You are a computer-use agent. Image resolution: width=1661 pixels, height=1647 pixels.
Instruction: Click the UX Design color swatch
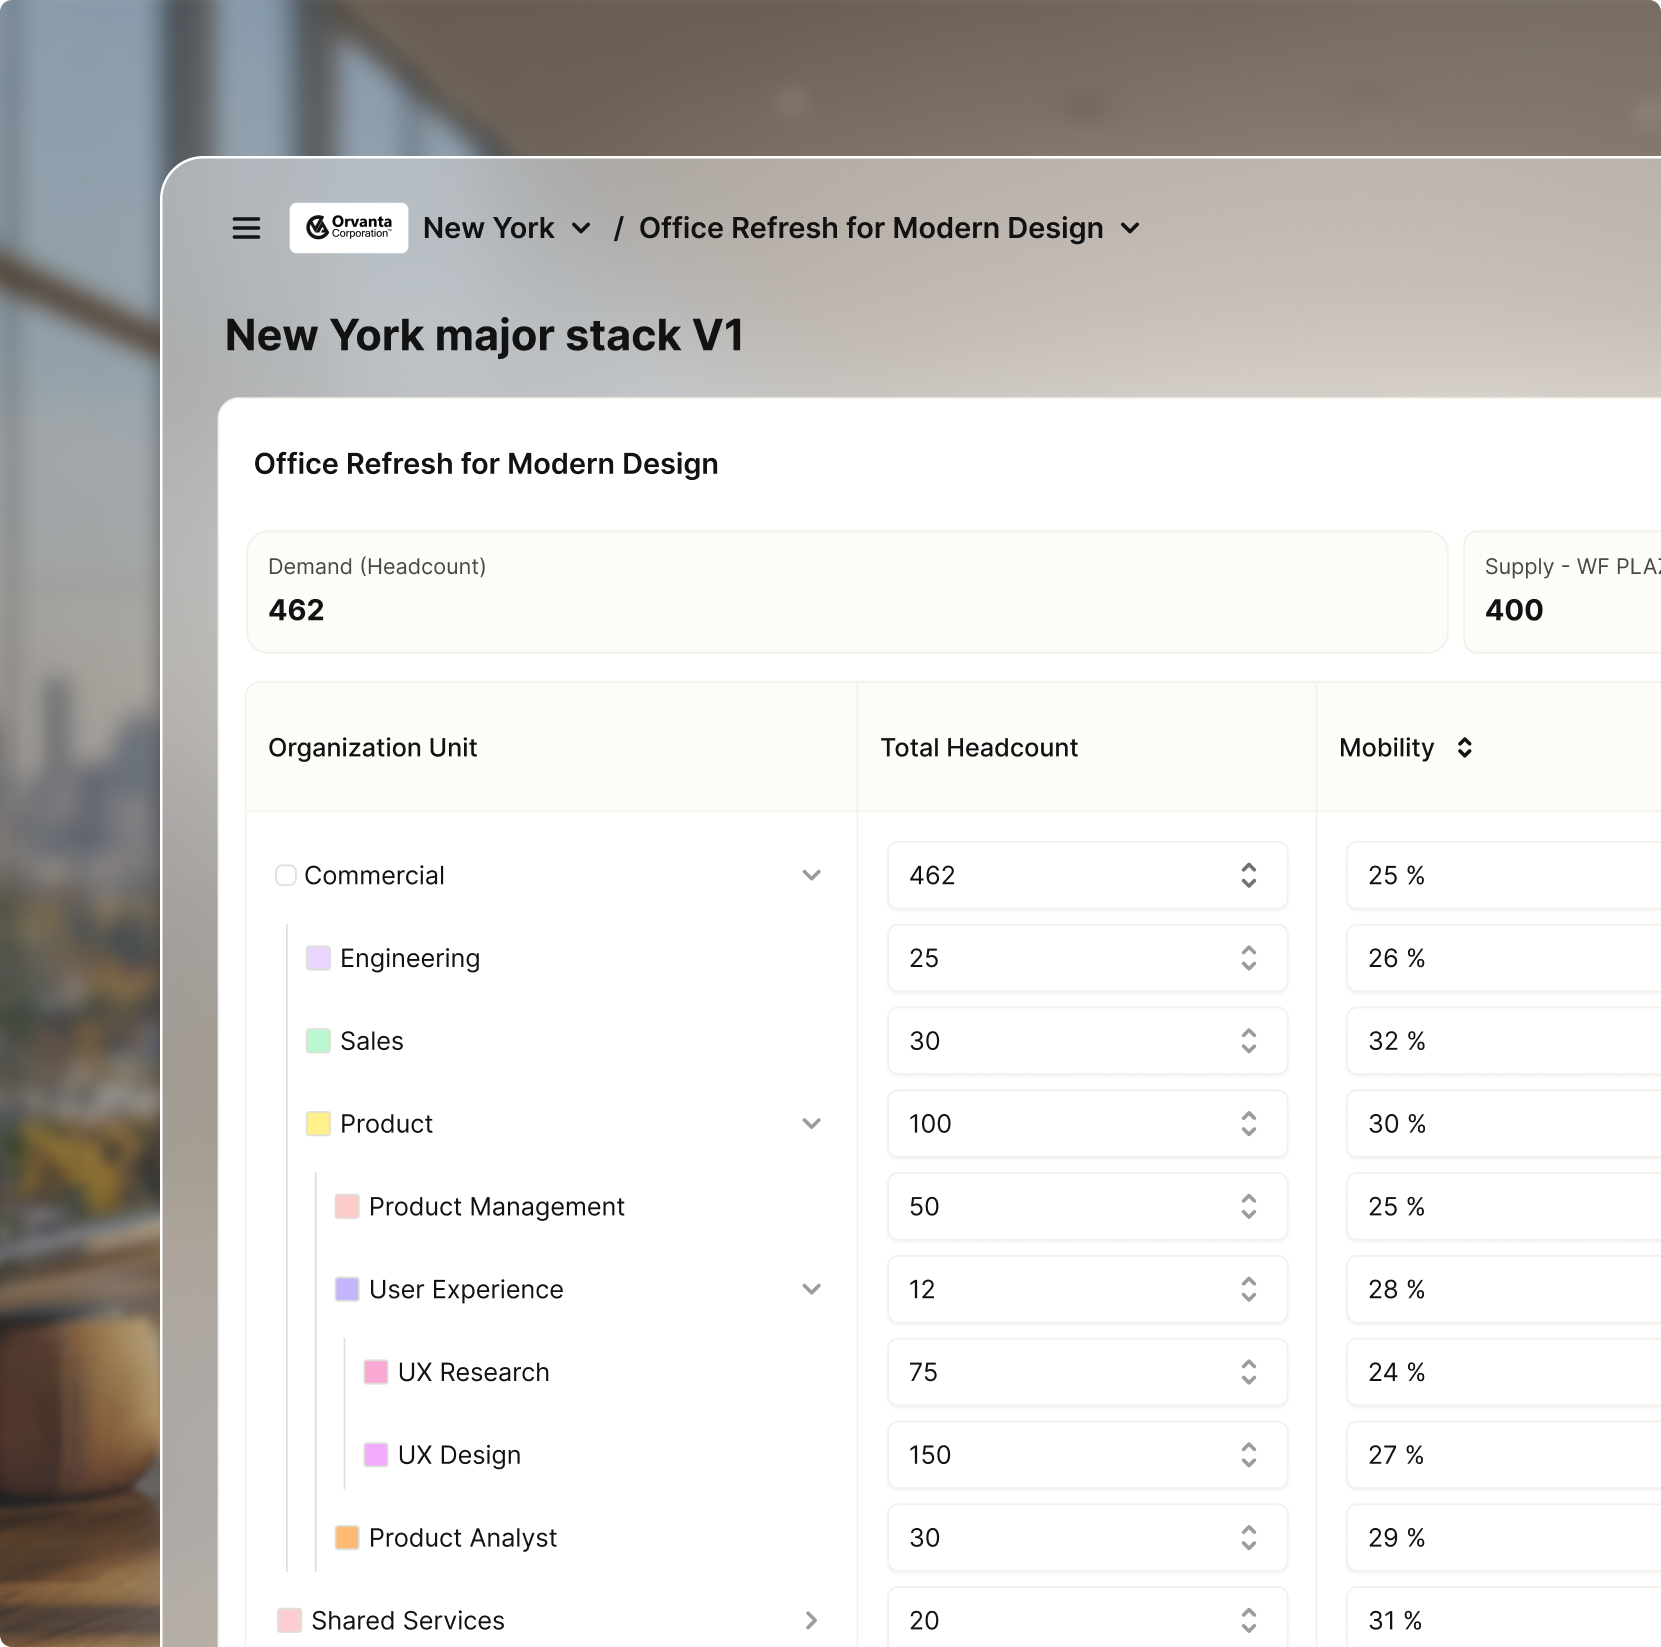tap(376, 1455)
